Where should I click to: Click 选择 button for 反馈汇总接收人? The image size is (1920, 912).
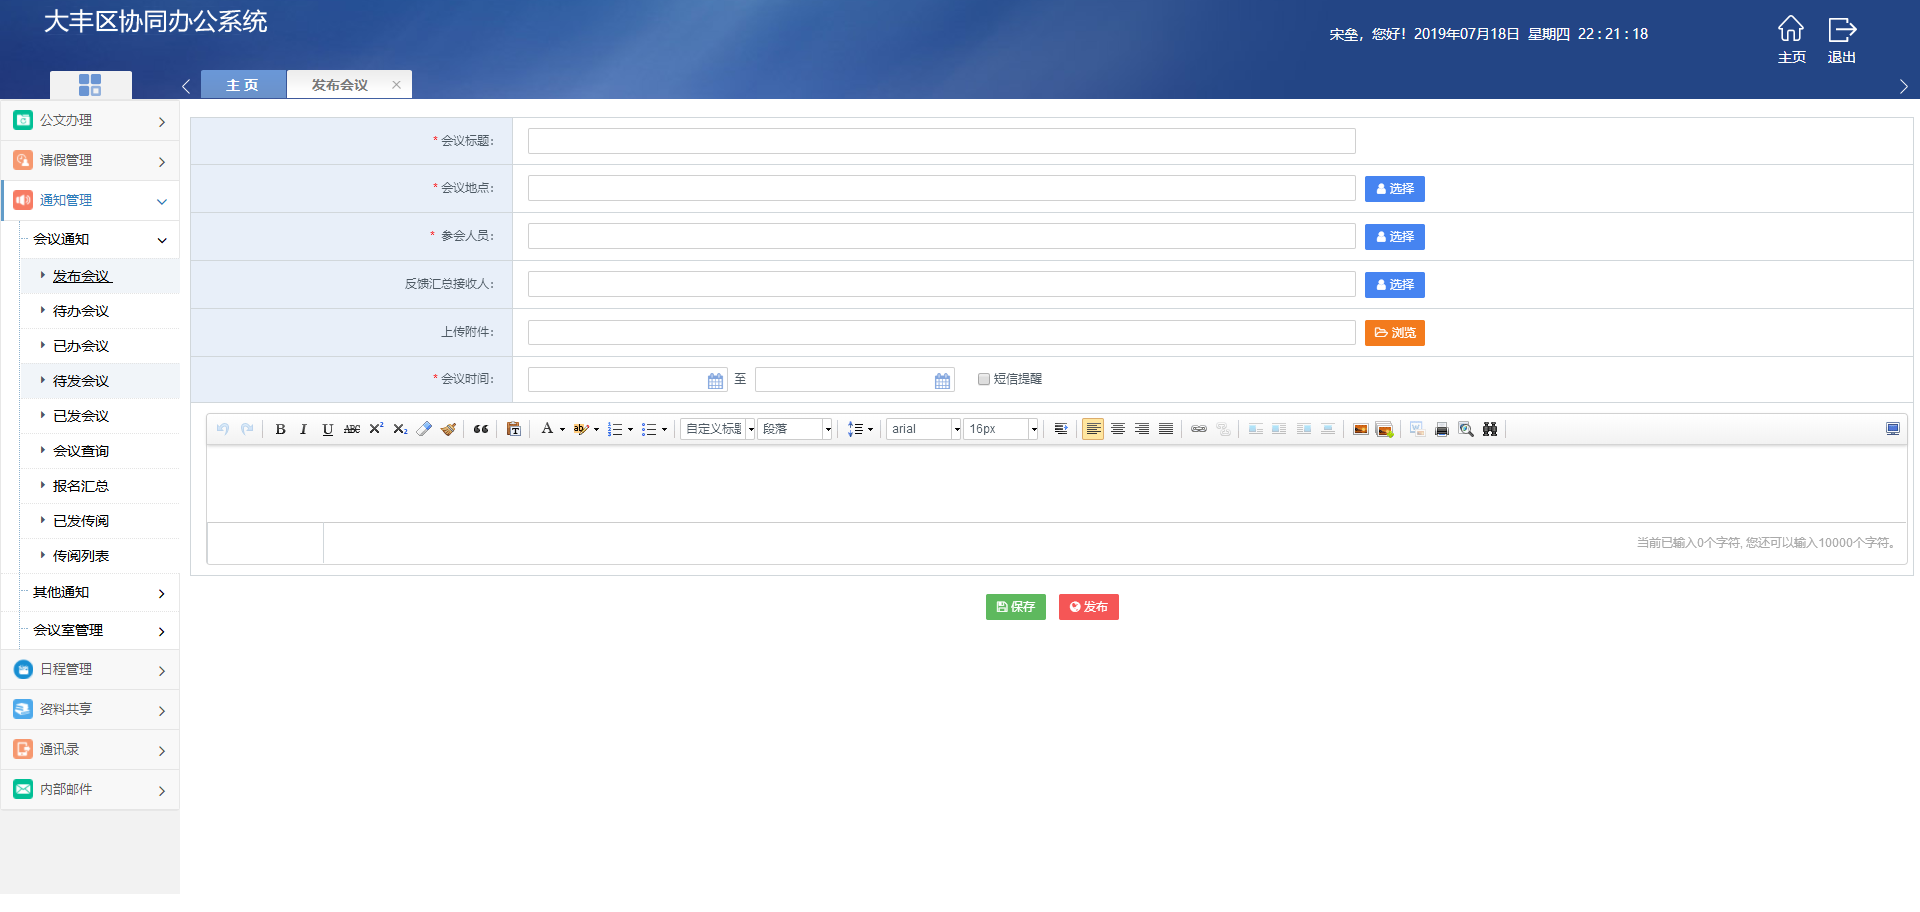(x=1394, y=285)
